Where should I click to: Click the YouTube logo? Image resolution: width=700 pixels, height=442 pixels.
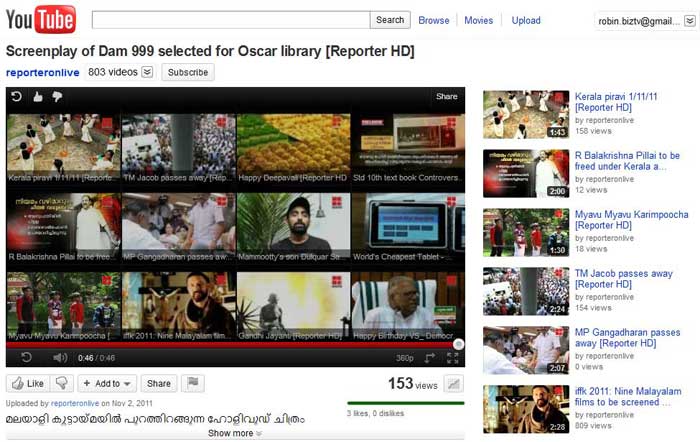[x=41, y=19]
